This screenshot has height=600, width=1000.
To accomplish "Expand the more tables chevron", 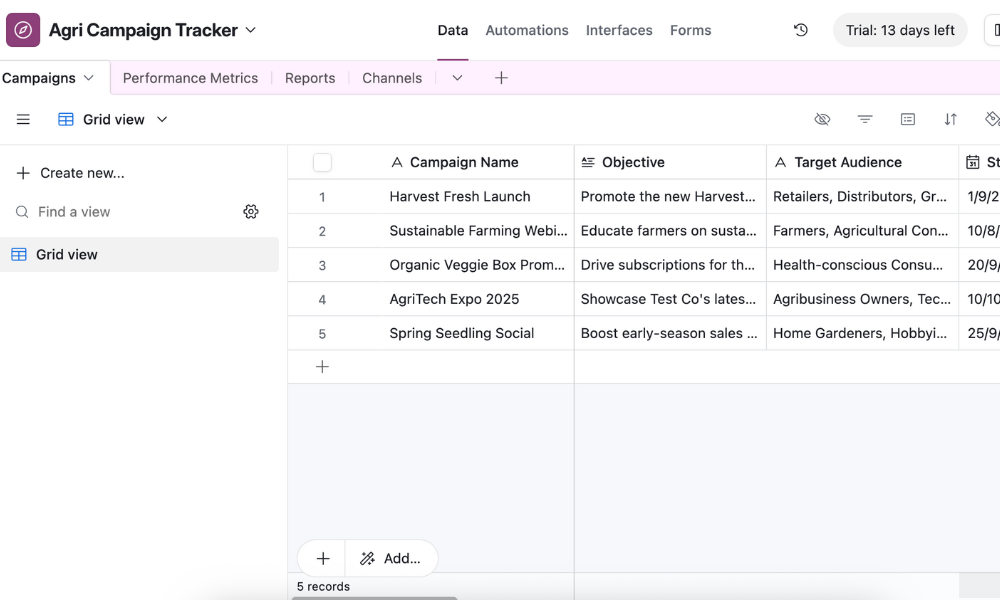I will 457,78.
